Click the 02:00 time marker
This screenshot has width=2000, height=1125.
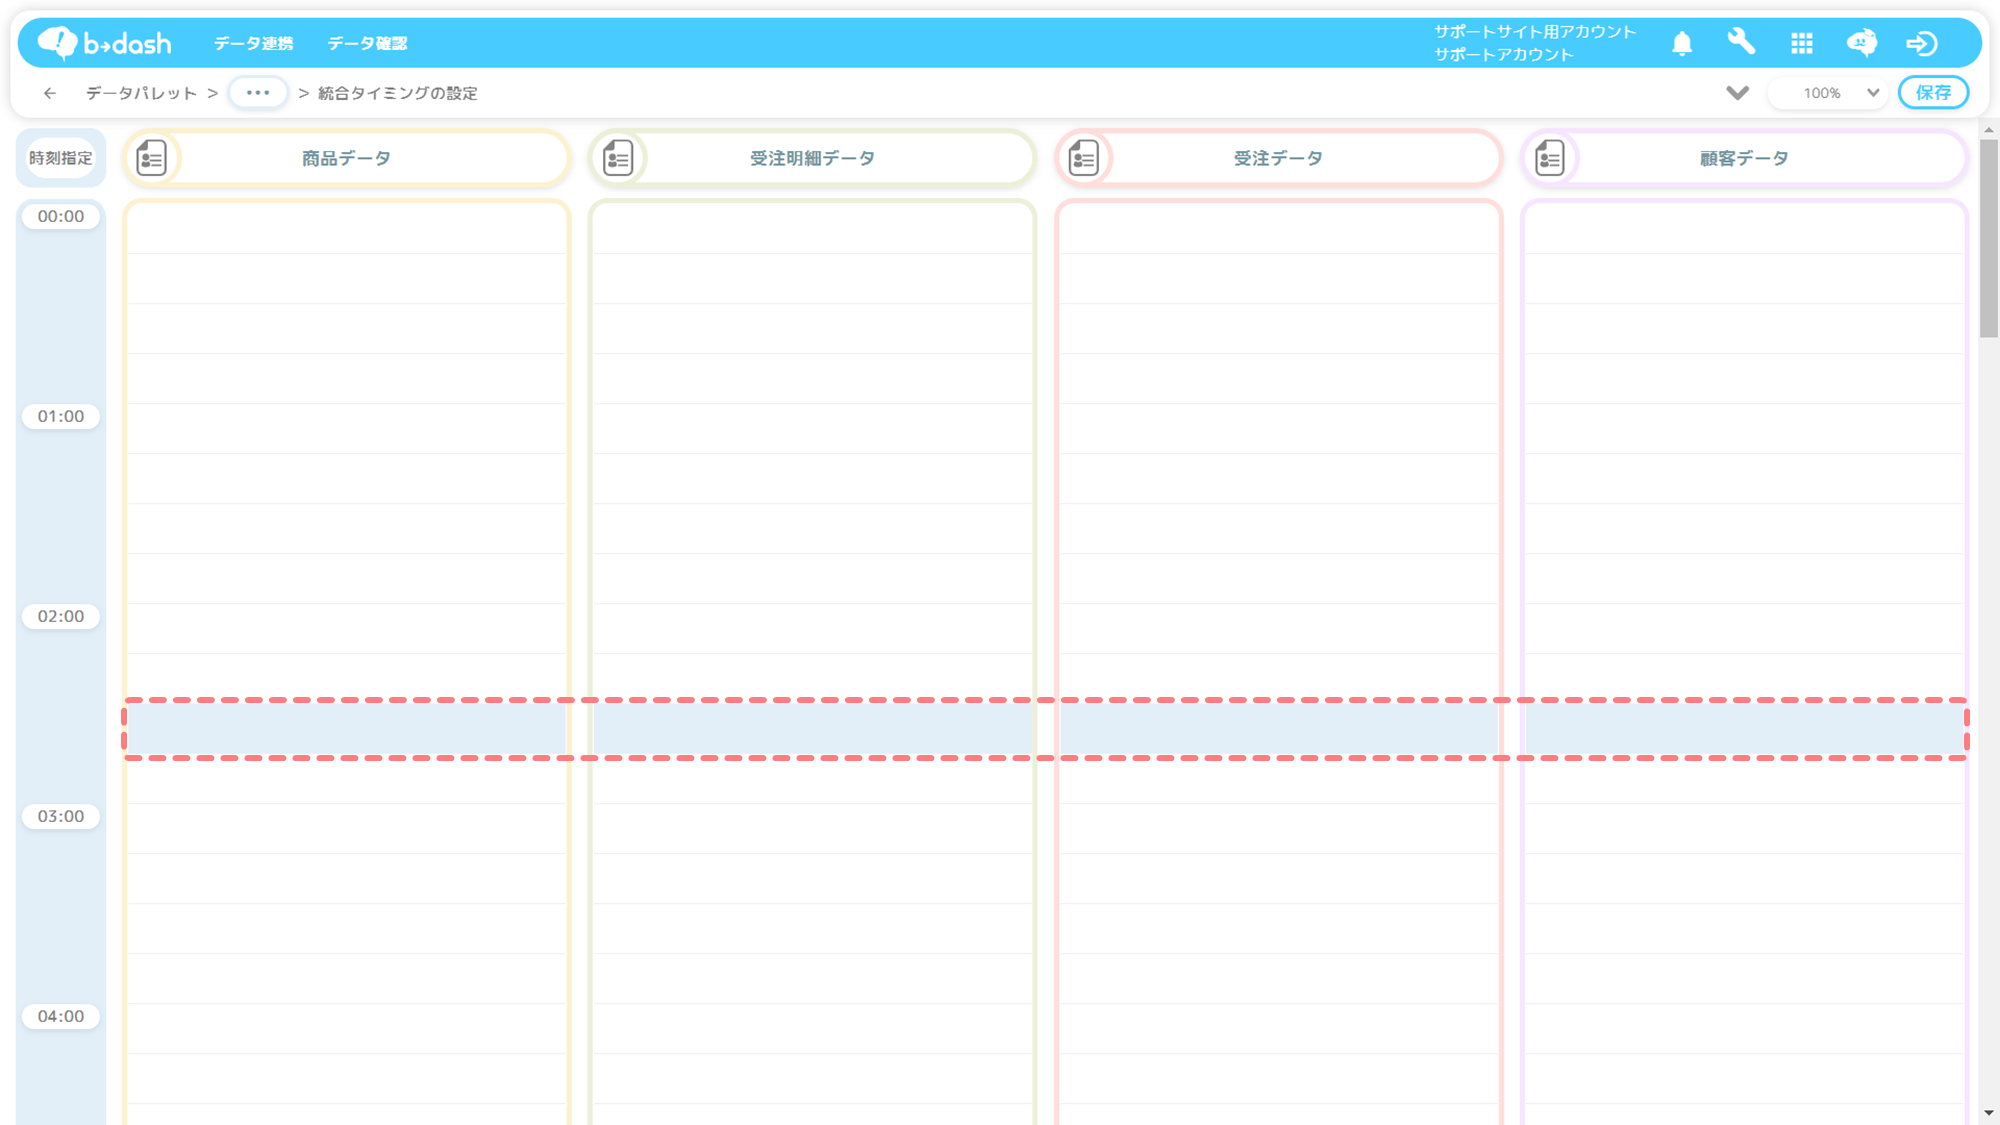click(x=61, y=616)
